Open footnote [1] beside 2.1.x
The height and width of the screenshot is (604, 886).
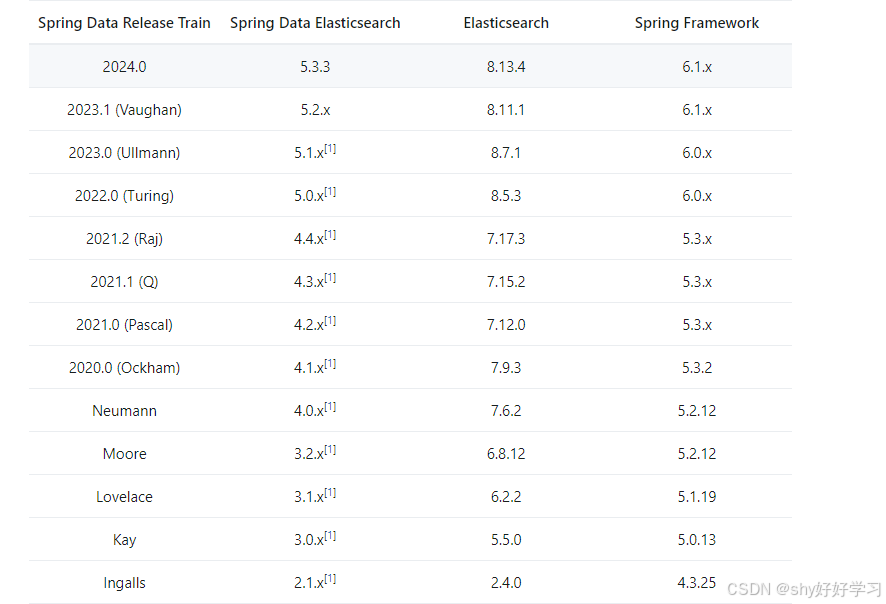tap(330, 578)
